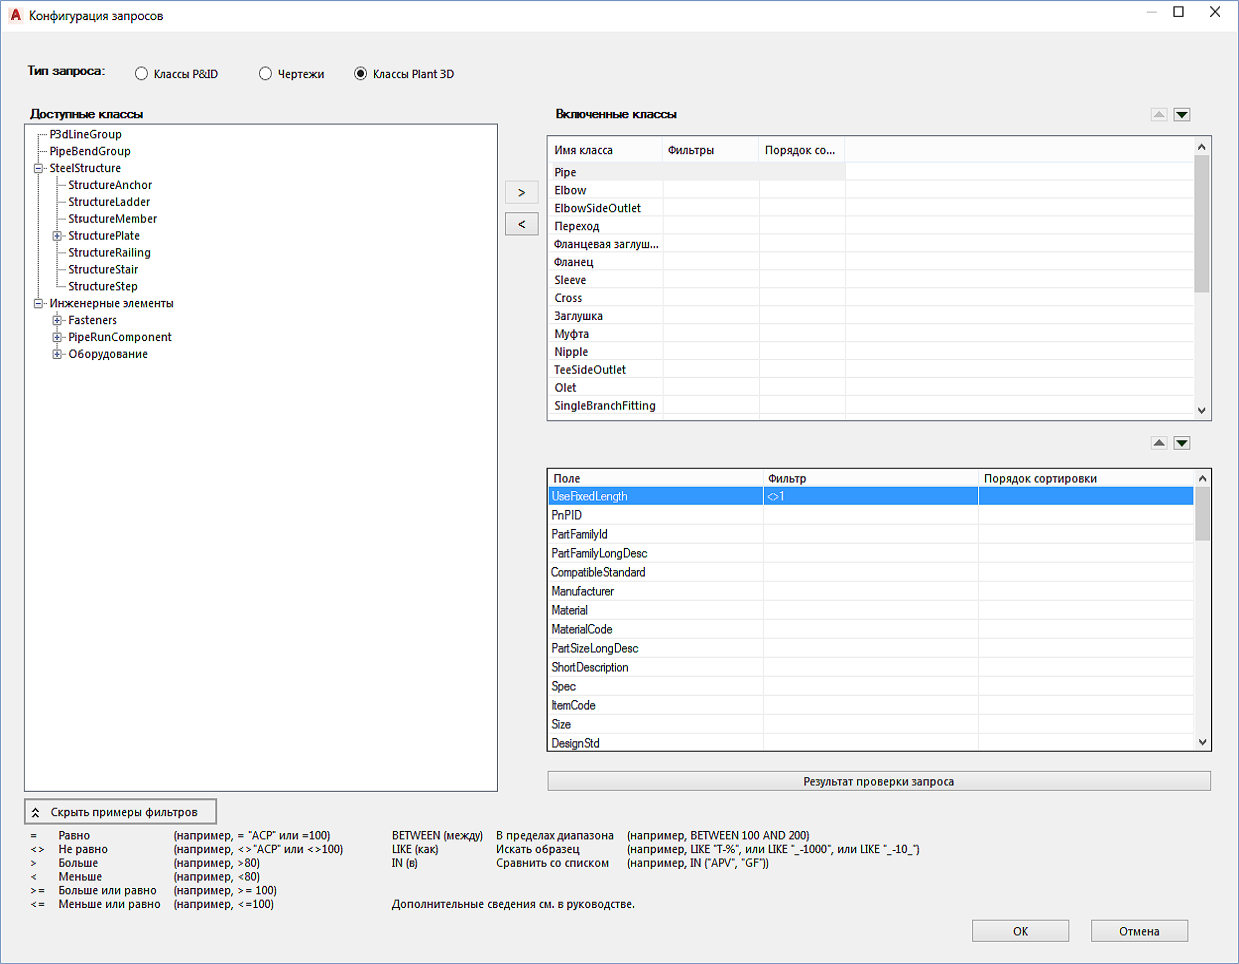
Task: Select PipeBendGroup in available classes
Action: 90,151
